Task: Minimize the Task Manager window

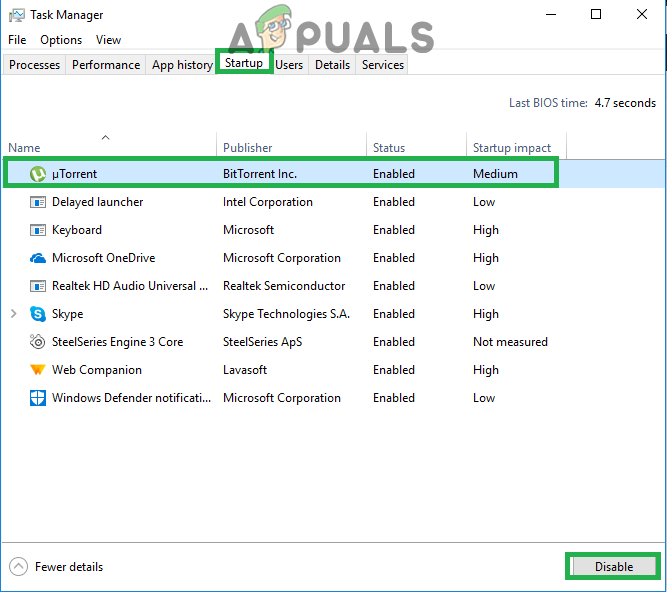Action: [x=551, y=14]
